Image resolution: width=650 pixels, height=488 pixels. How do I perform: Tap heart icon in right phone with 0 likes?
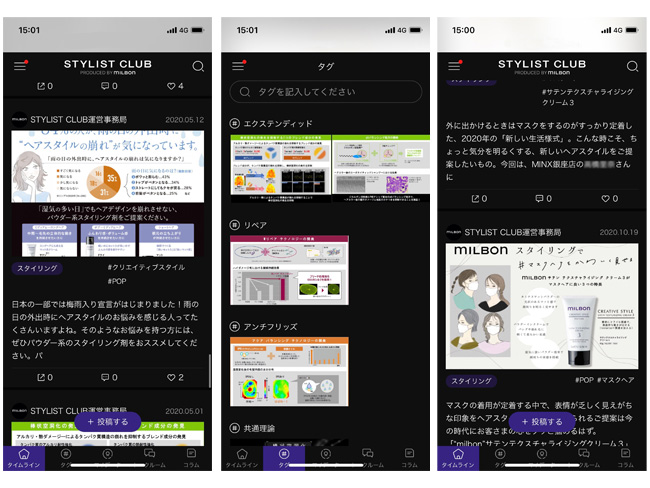pos(606,199)
